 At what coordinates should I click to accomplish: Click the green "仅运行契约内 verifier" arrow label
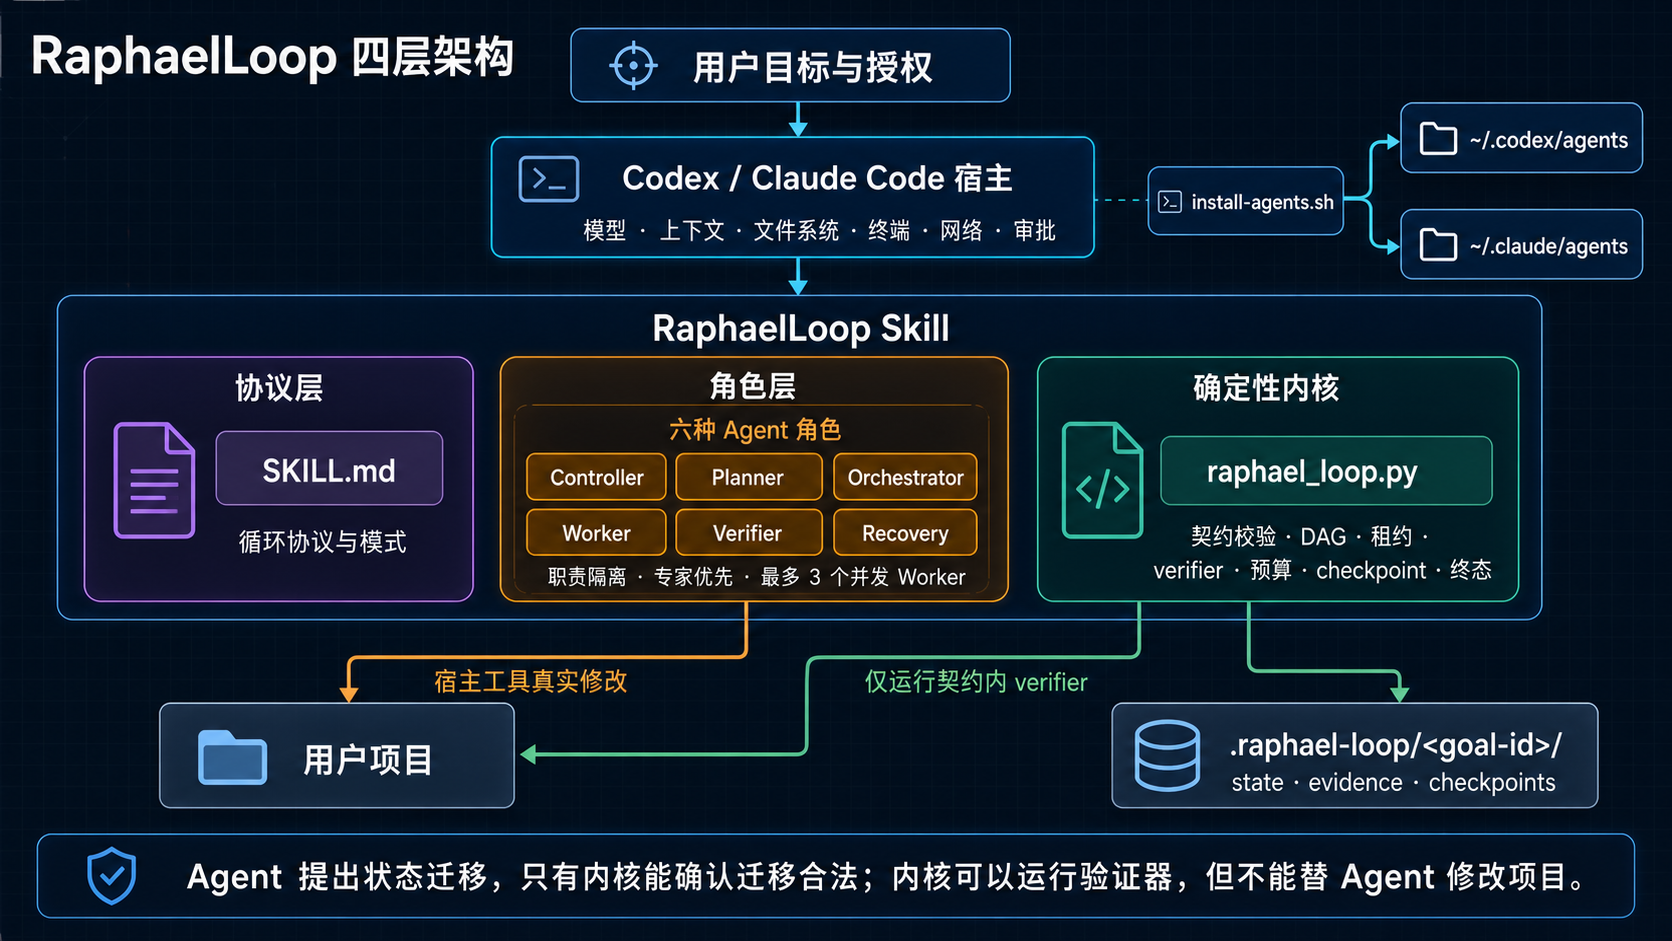(976, 682)
